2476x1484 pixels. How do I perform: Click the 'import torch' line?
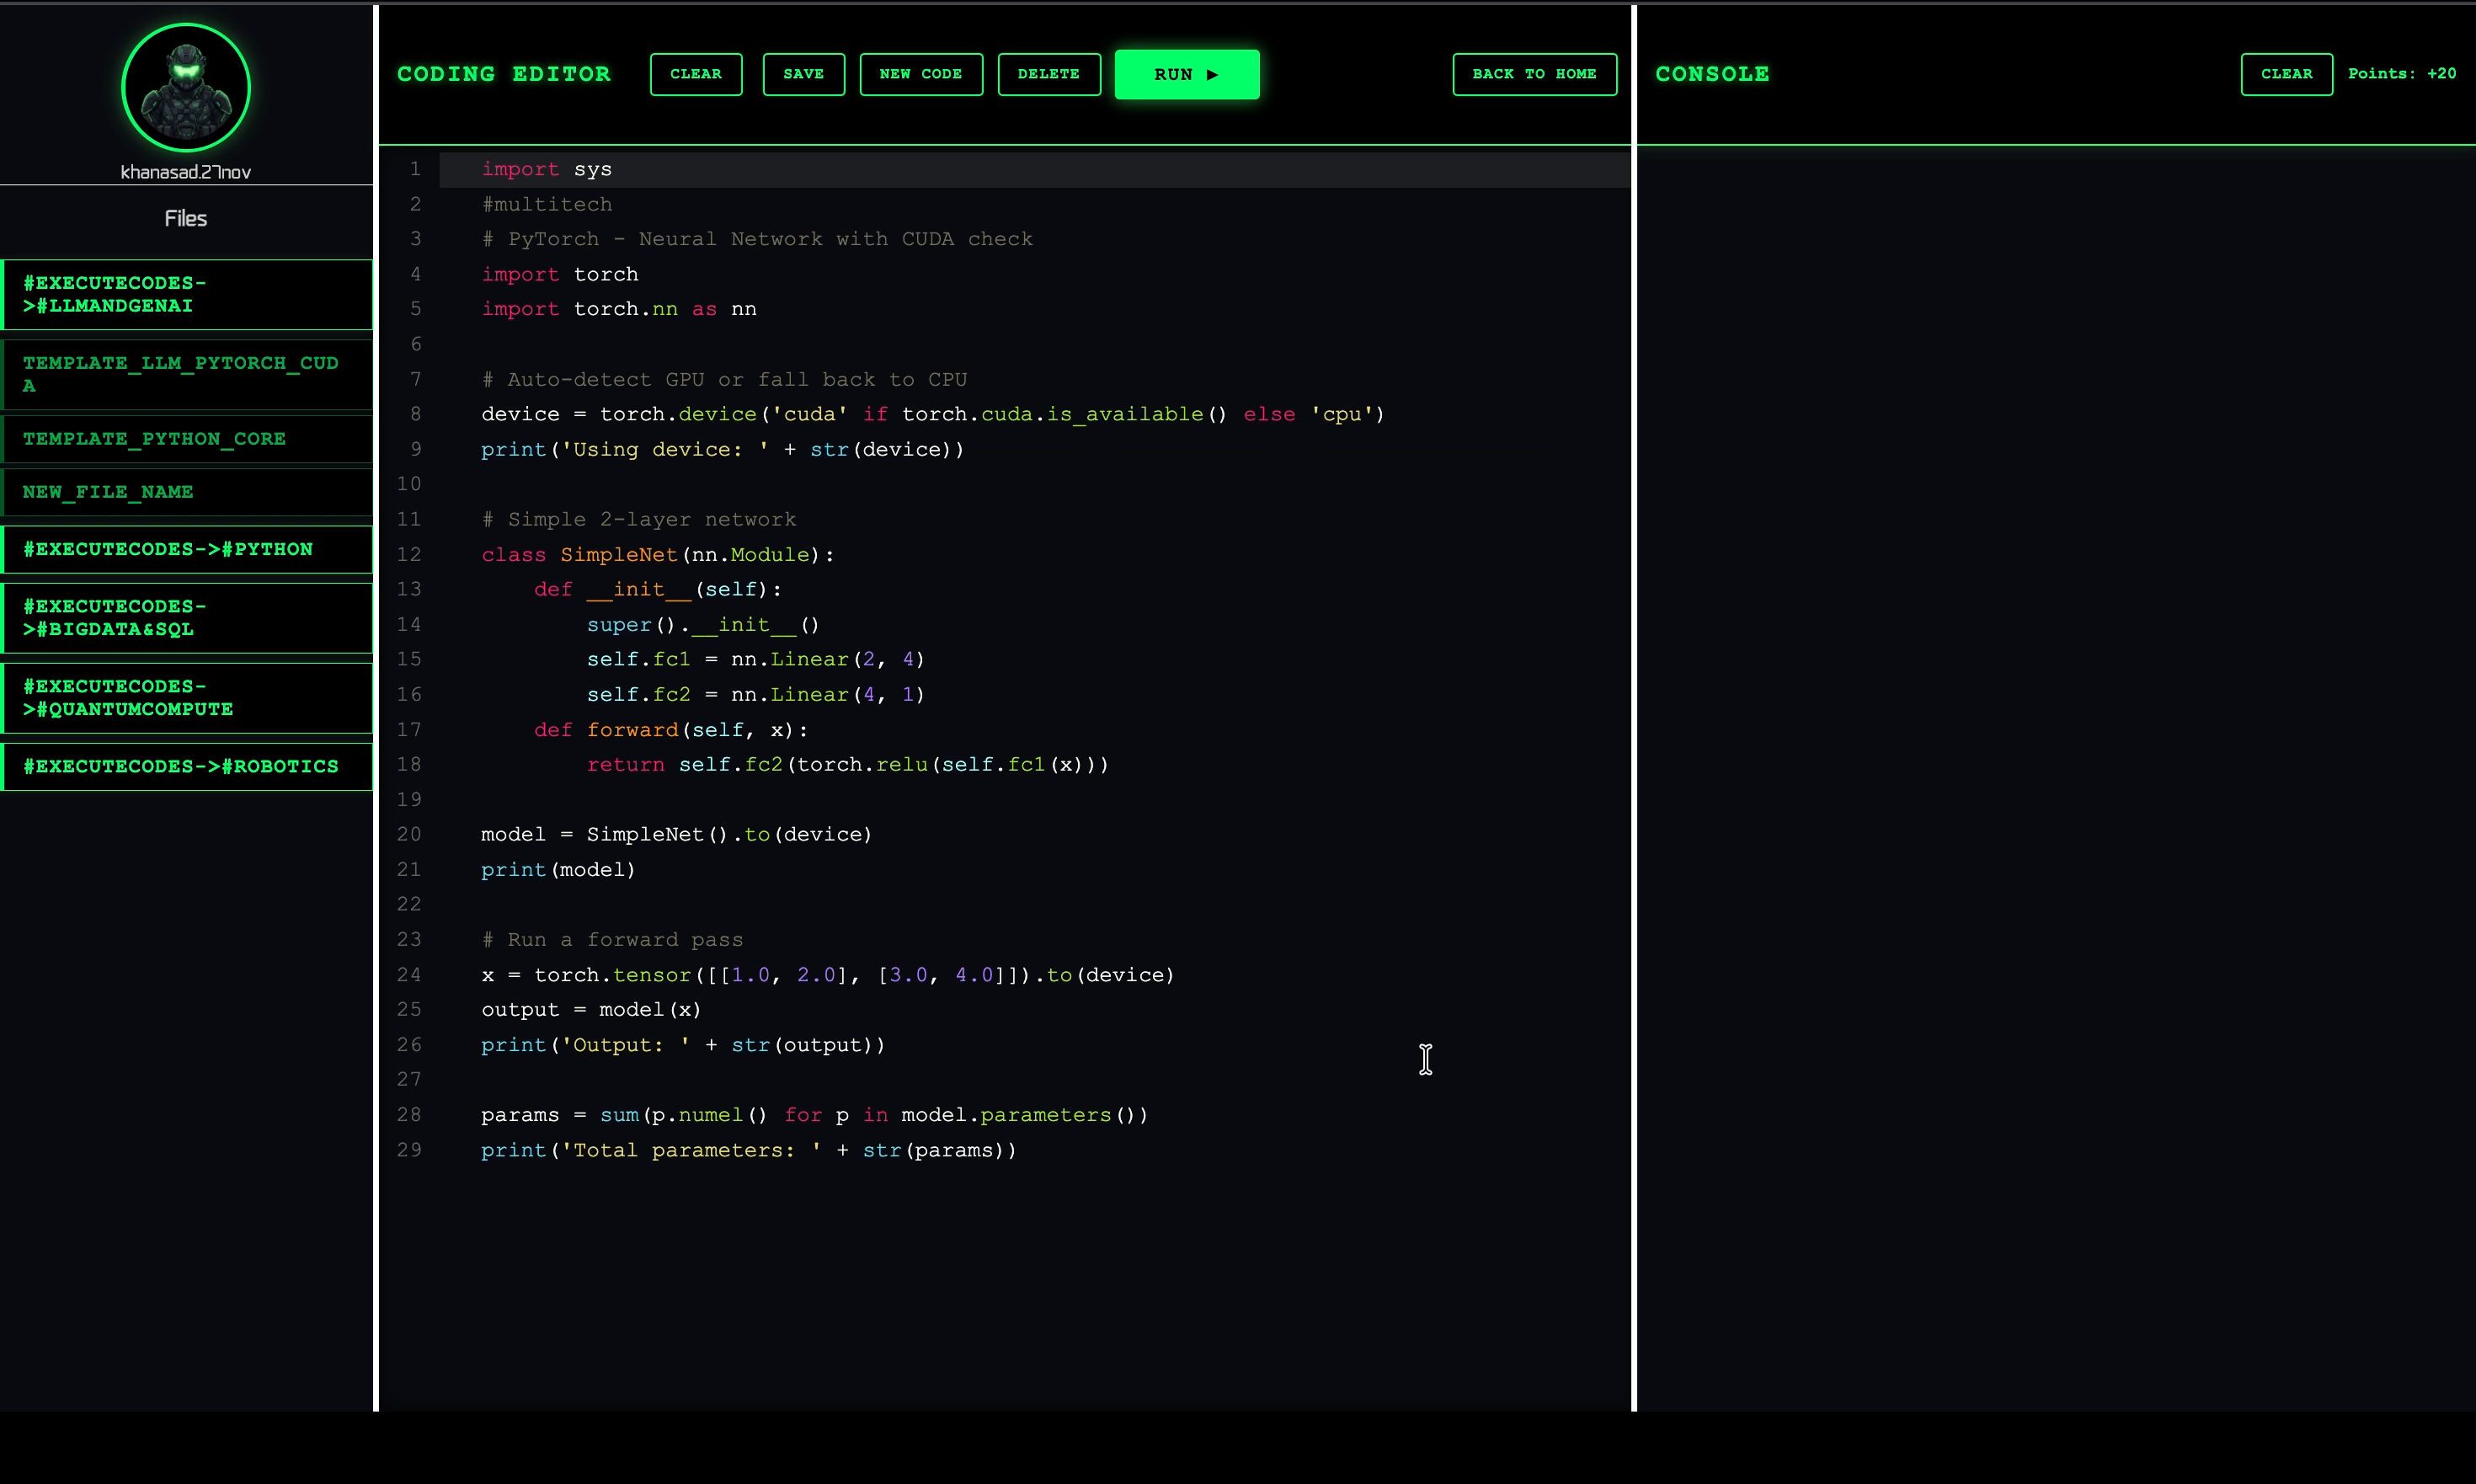pos(560,274)
